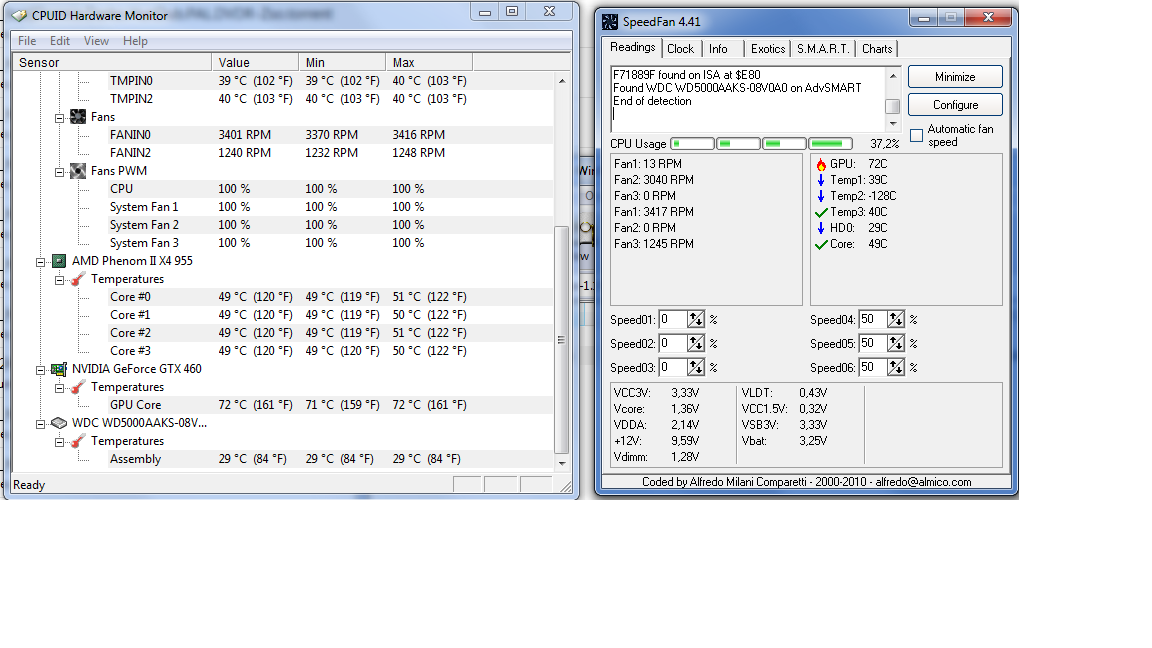Click the SpeedFan log scrollbar down arrow
1152x648 pixels.
point(893,124)
